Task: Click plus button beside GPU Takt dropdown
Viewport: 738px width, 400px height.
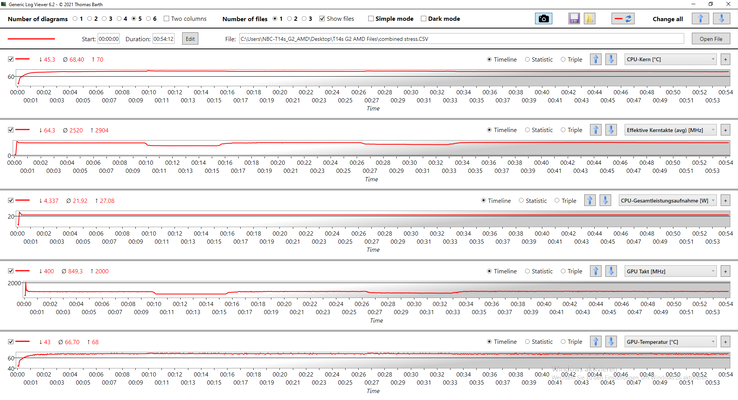Action: (725, 271)
